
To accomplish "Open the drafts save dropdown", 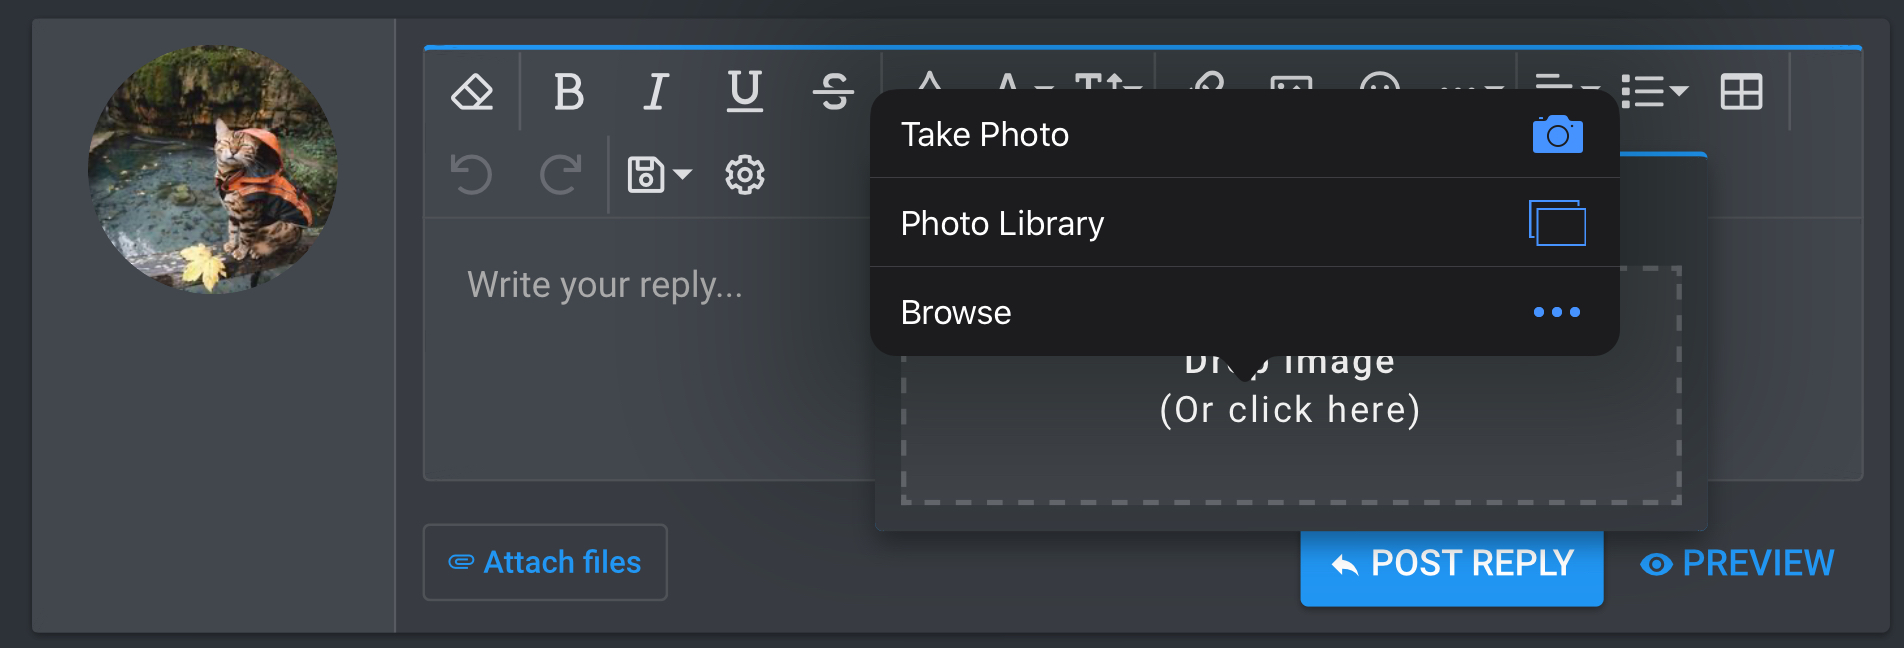I will point(658,175).
